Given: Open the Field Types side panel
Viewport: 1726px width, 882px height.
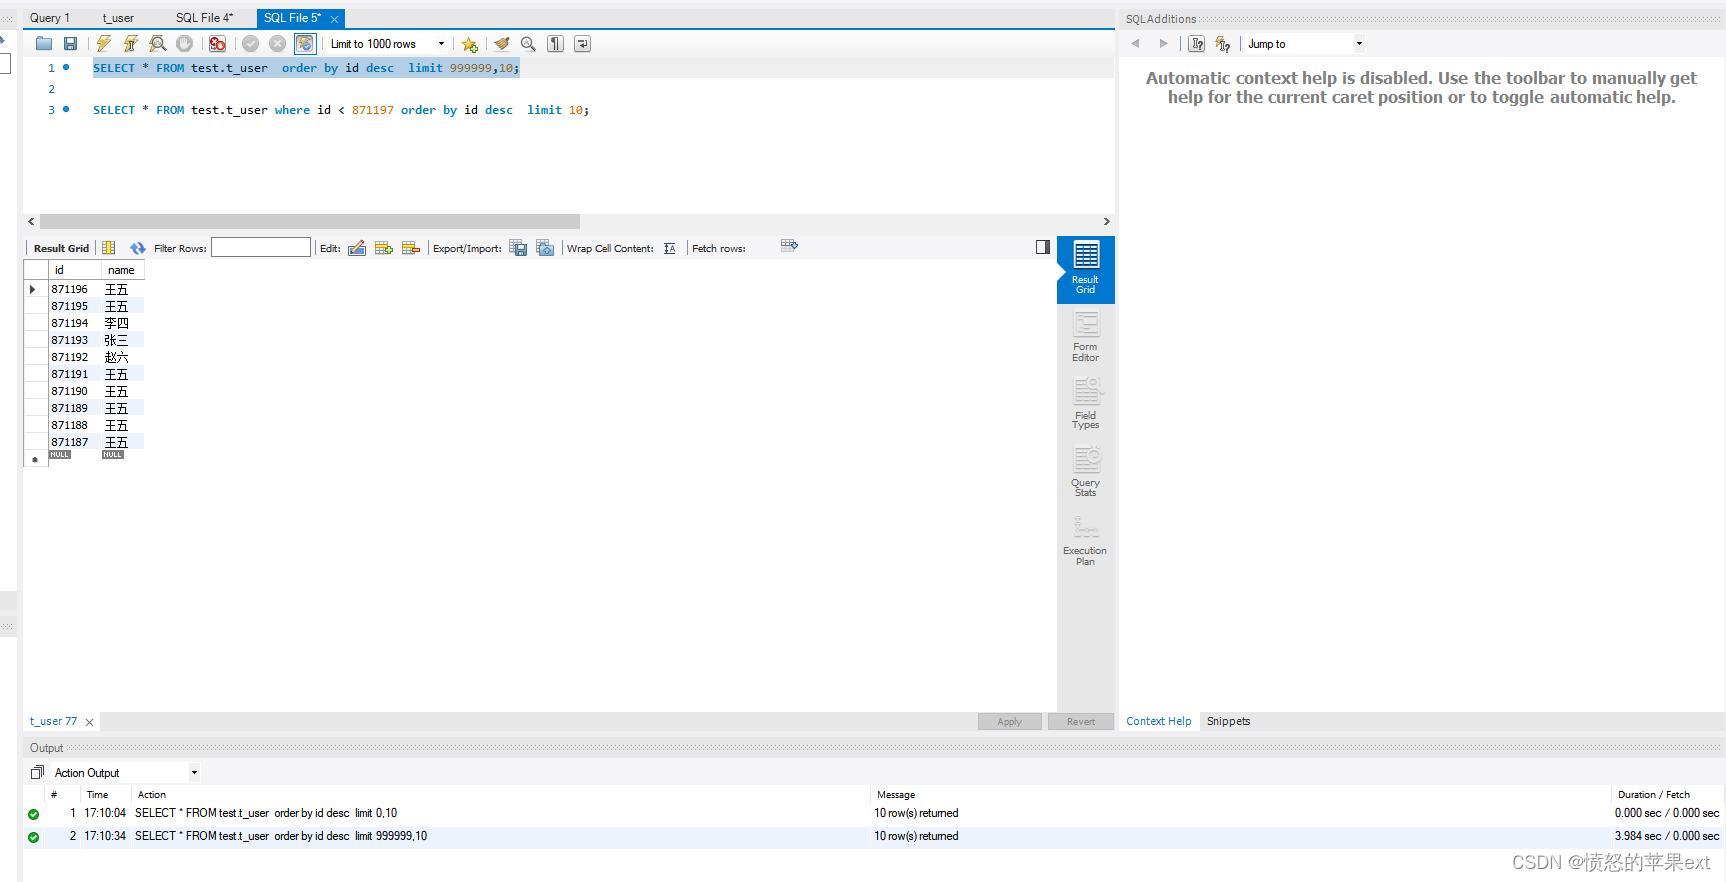Looking at the screenshot, I should tap(1086, 404).
